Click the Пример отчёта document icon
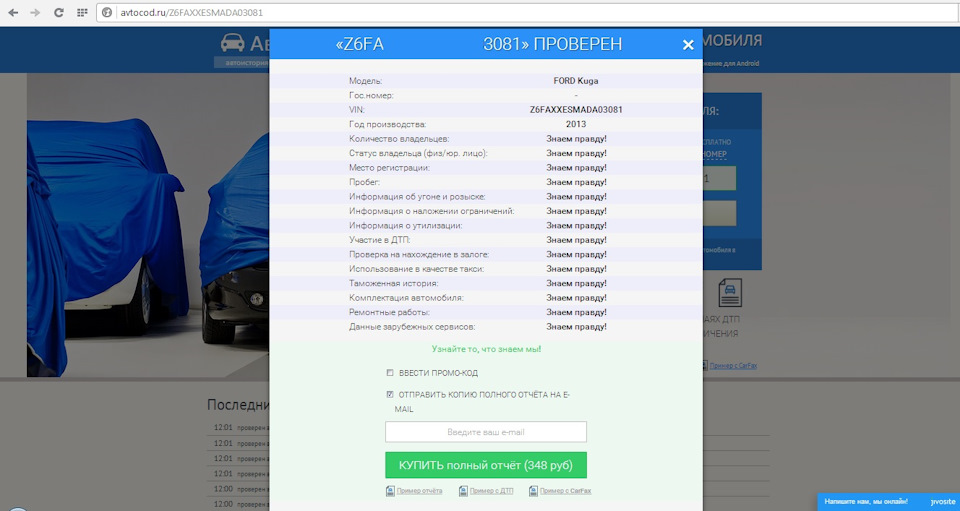The height and width of the screenshot is (511, 960). 391,491
